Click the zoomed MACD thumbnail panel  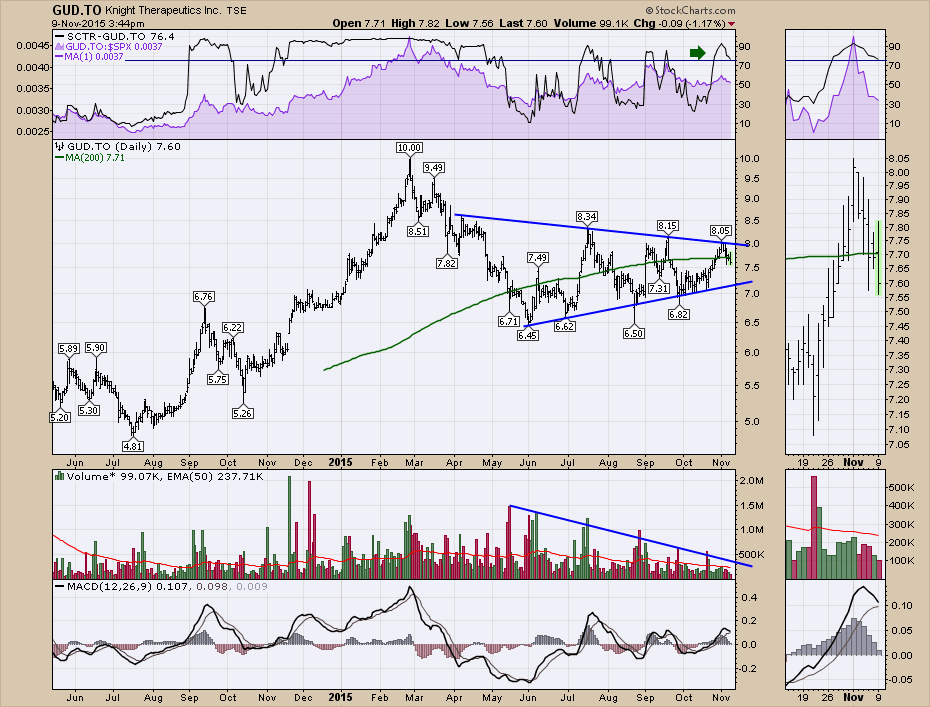click(x=832, y=635)
